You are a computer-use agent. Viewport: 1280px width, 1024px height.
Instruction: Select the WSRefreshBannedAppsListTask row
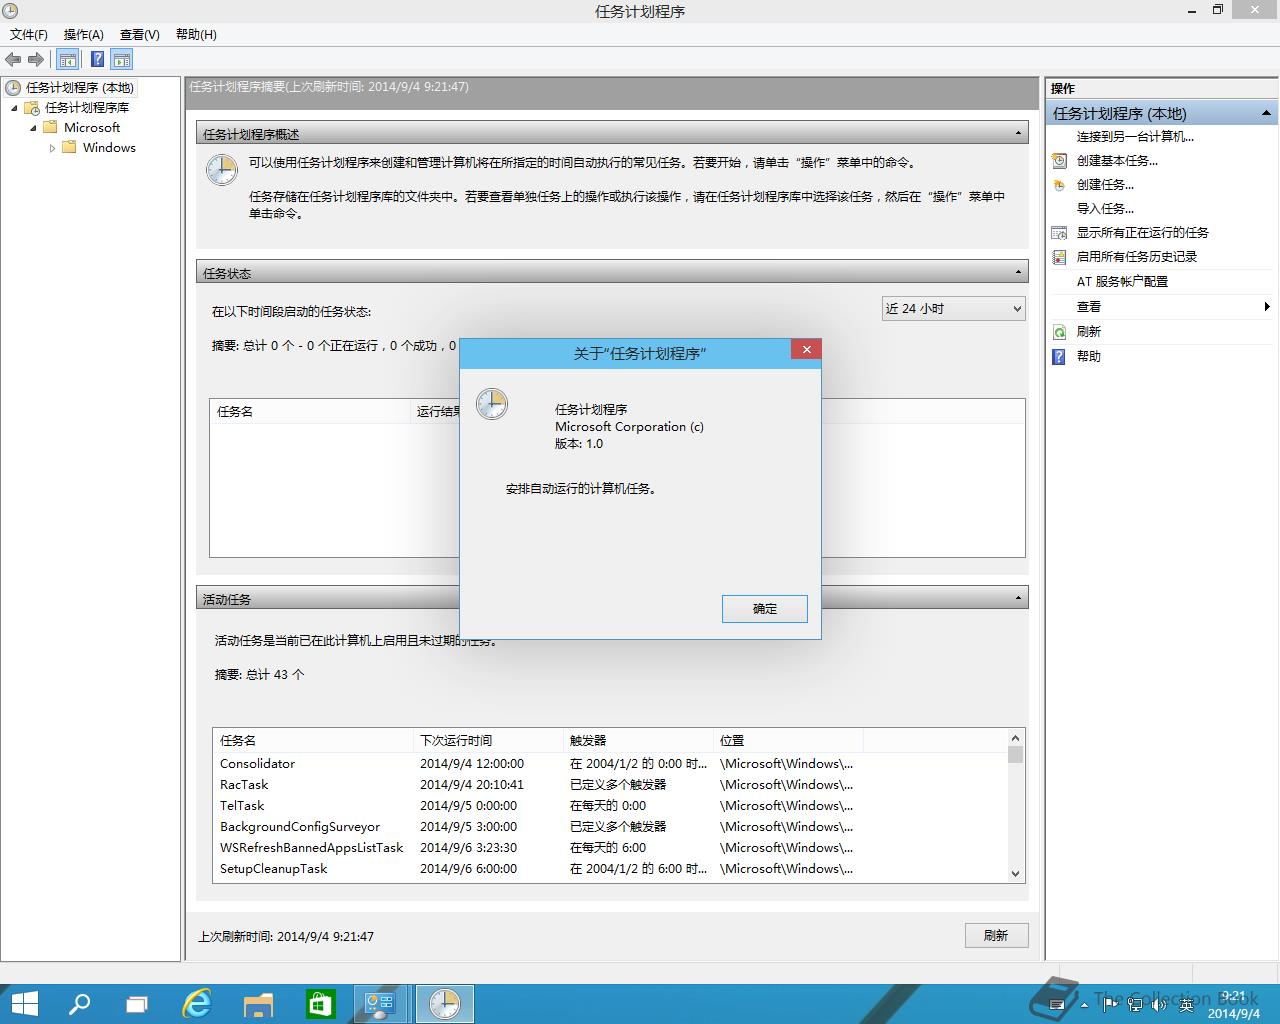pos(610,848)
